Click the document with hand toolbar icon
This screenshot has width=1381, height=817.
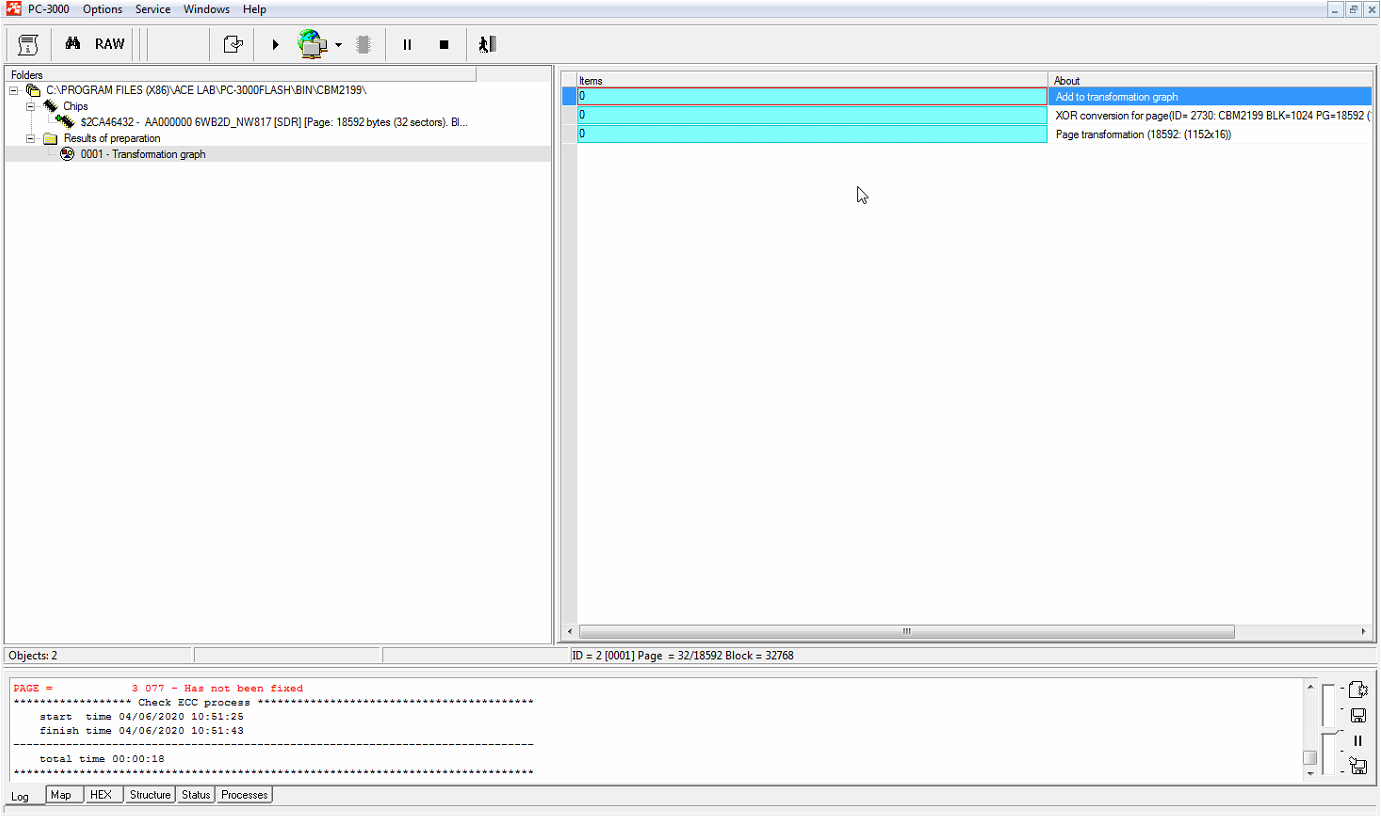233,44
